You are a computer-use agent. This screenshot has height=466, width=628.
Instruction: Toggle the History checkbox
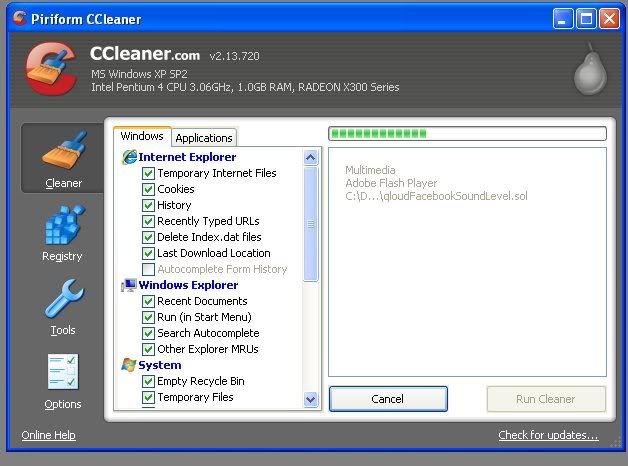[148, 205]
